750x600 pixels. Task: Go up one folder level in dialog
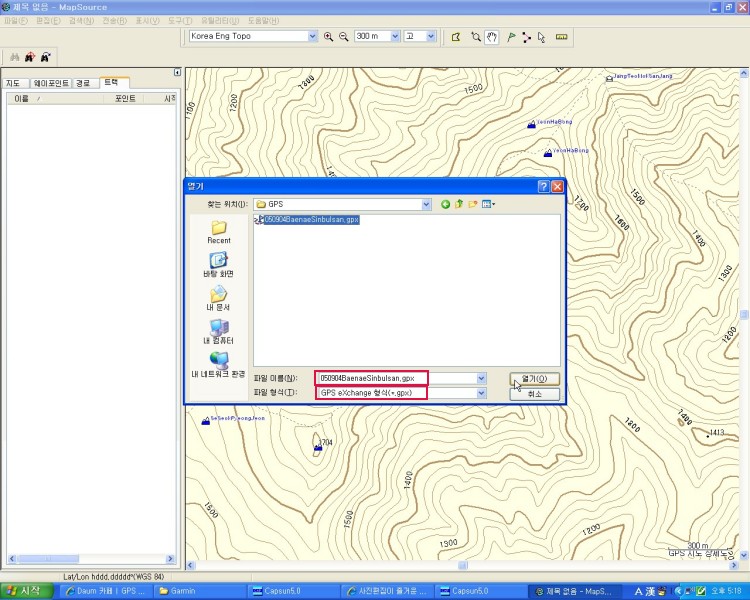tap(459, 204)
